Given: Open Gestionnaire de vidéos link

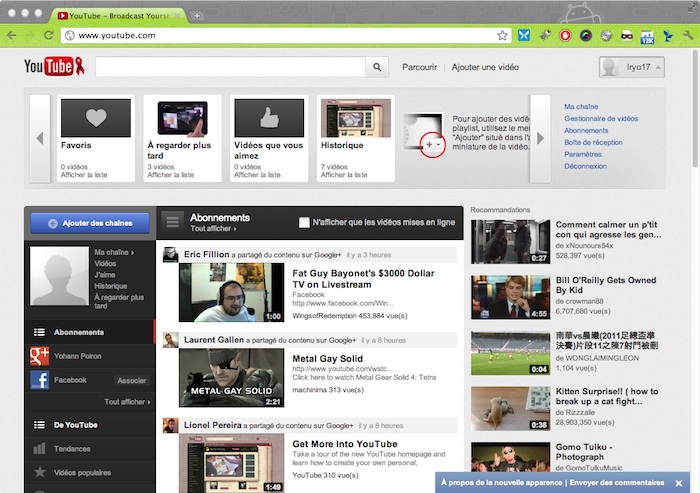Looking at the screenshot, I should coord(600,118).
